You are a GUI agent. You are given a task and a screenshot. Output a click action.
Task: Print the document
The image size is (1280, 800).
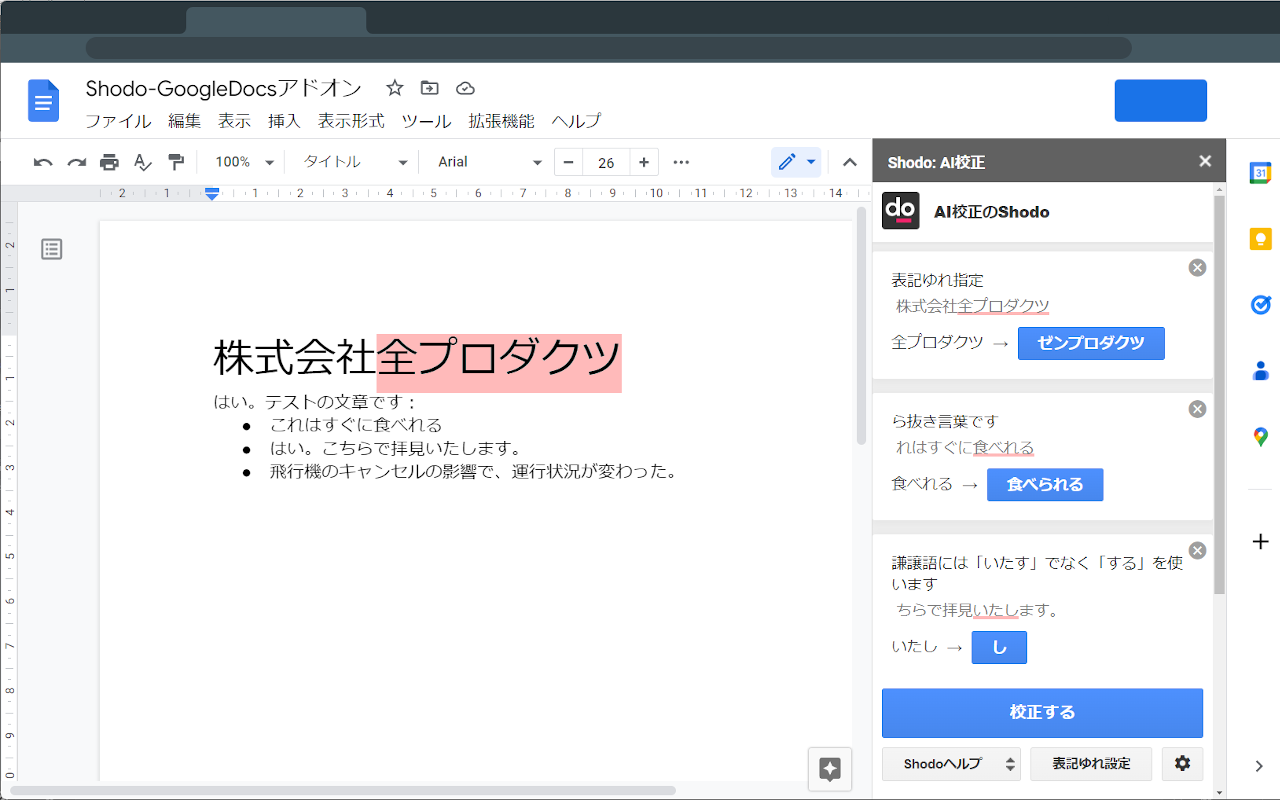tap(110, 162)
